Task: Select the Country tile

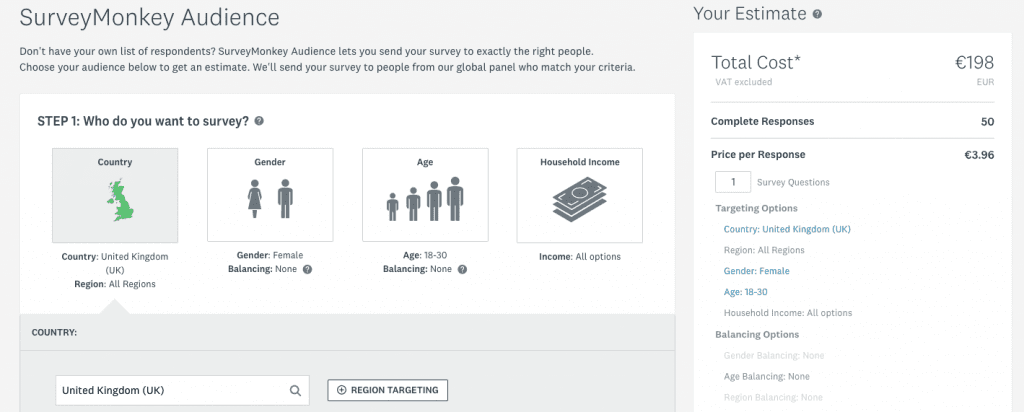Action: (x=115, y=196)
